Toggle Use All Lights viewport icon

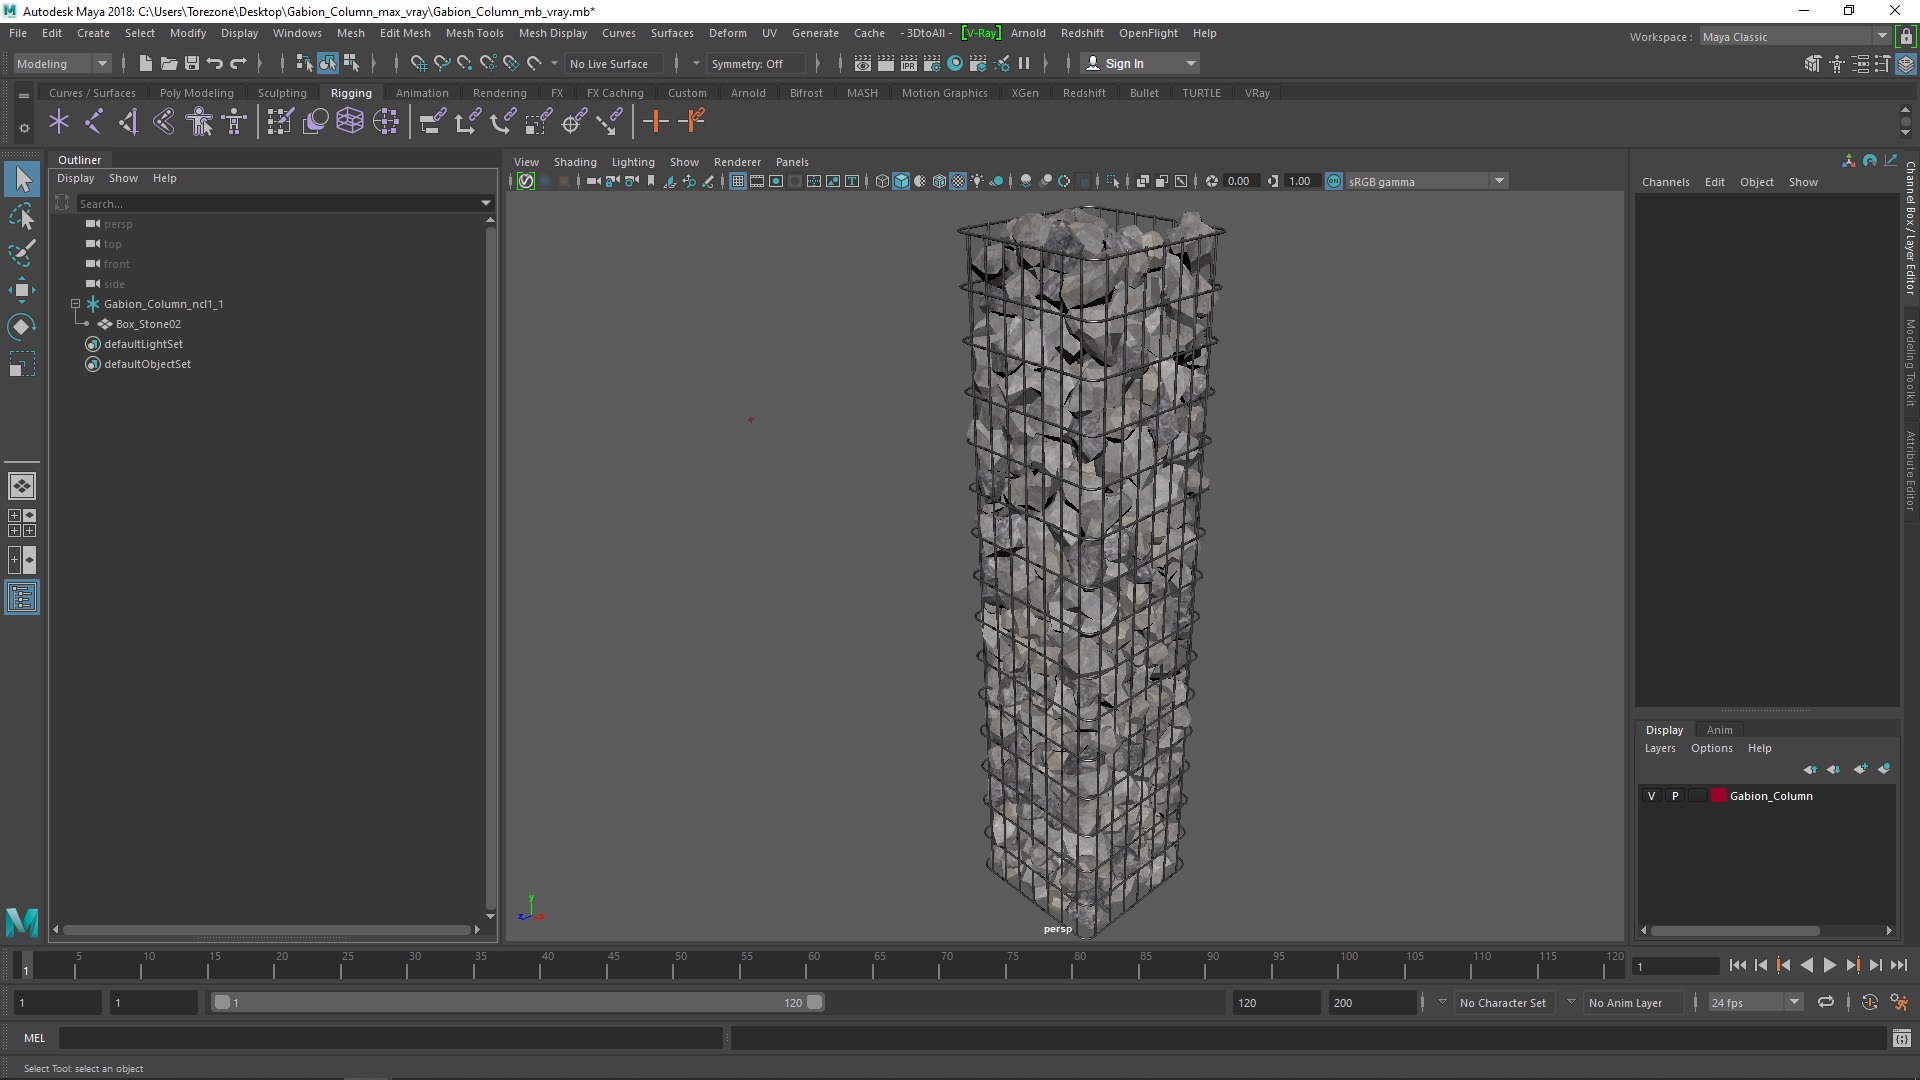click(x=977, y=181)
